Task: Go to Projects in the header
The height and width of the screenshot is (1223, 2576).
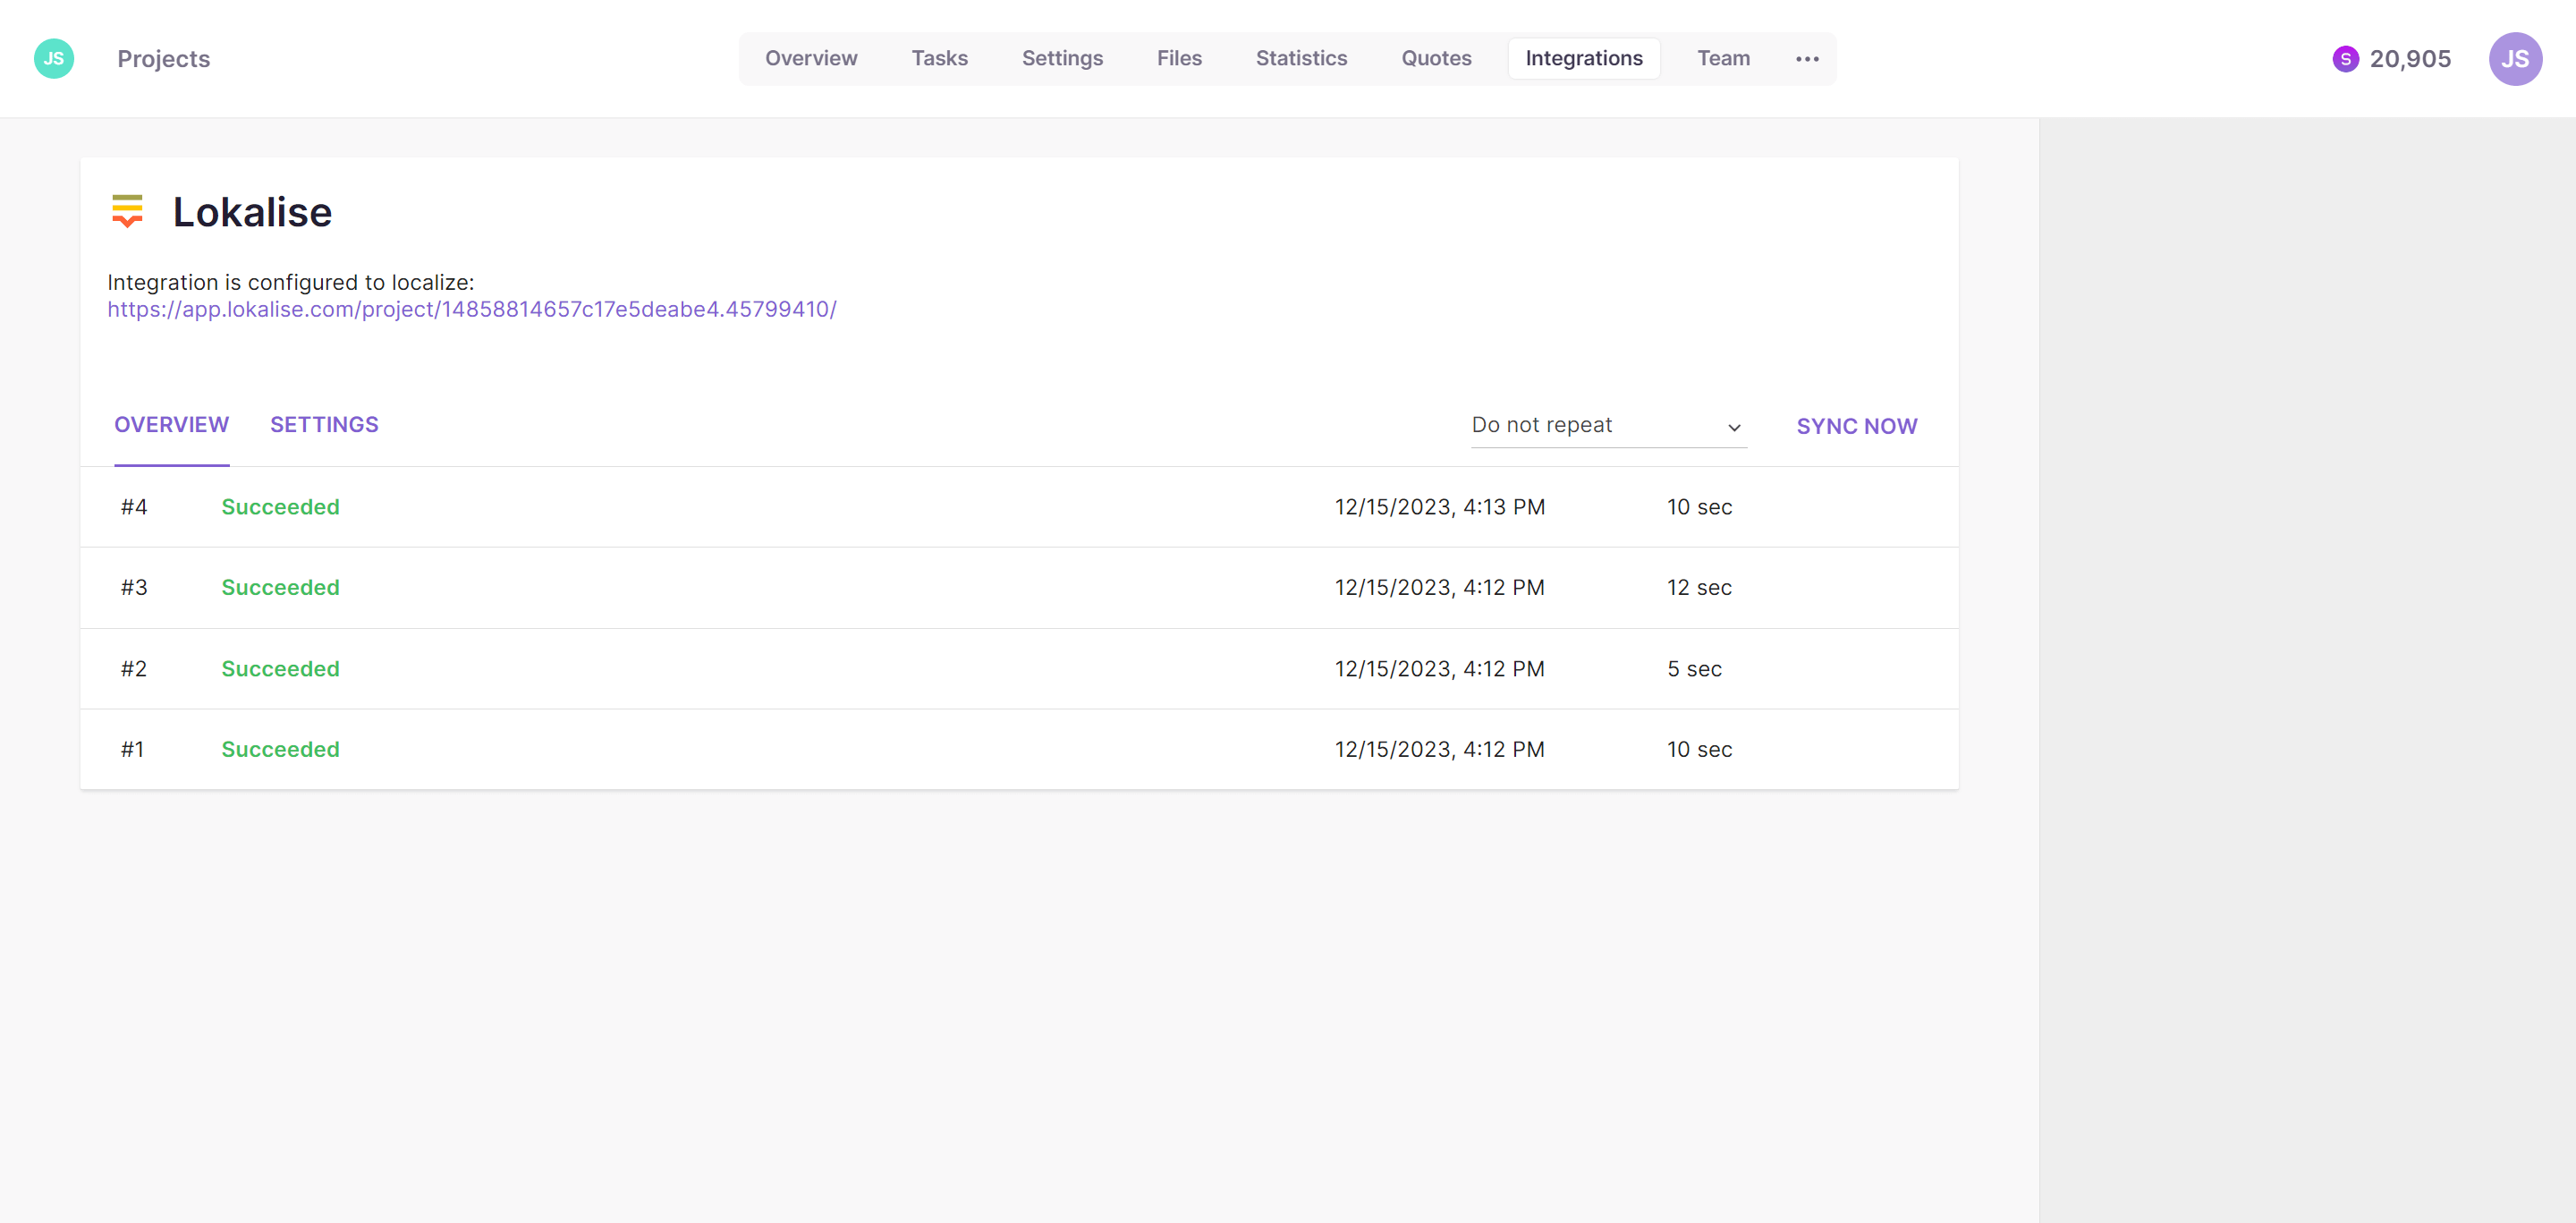Action: pos(163,59)
